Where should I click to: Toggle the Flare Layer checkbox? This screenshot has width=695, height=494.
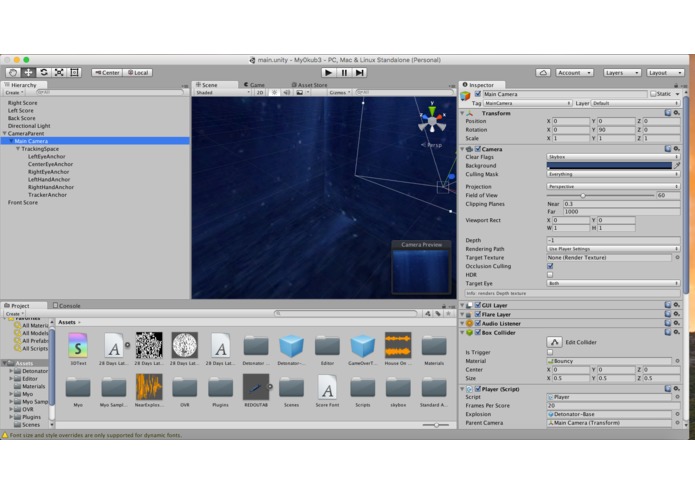(x=478, y=314)
